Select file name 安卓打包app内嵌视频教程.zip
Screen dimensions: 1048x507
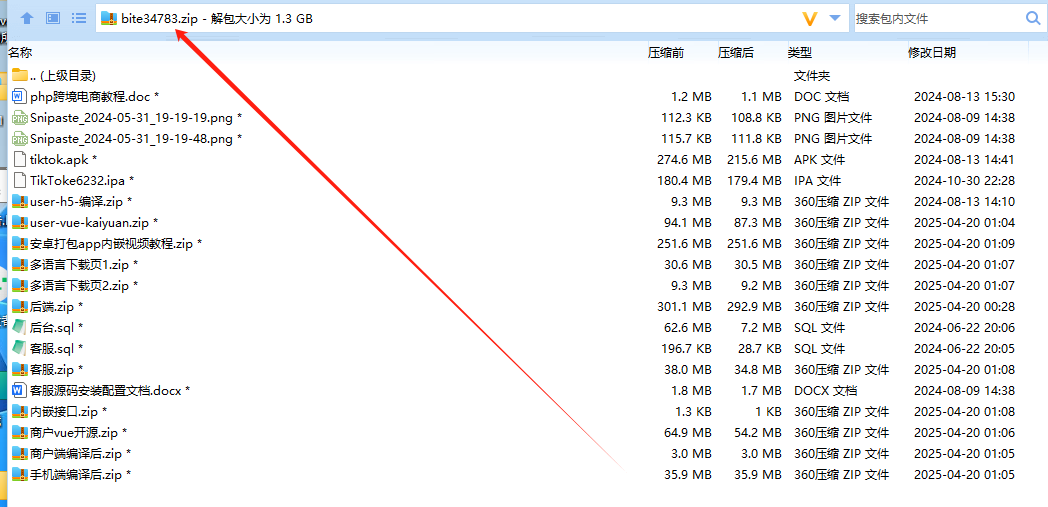click(x=112, y=244)
